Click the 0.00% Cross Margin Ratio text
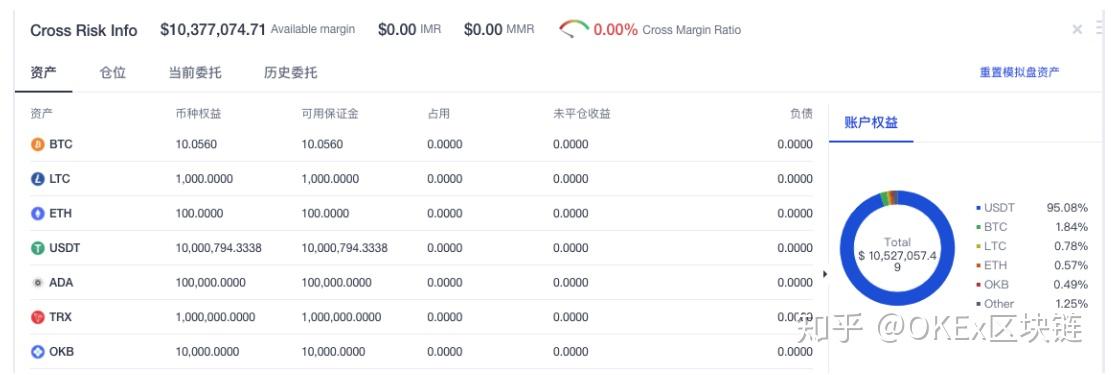Screen dimensions: 1111x375 pyautogui.click(x=667, y=30)
